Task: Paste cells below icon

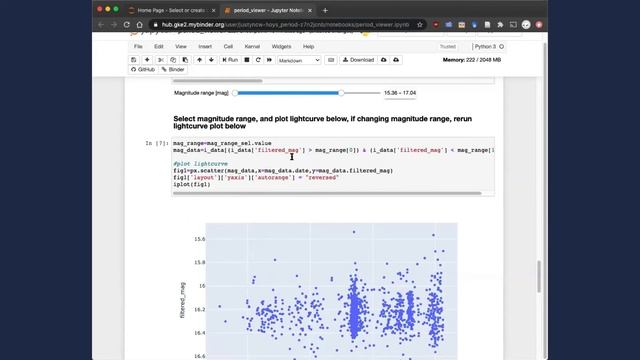Action: tap(185, 60)
